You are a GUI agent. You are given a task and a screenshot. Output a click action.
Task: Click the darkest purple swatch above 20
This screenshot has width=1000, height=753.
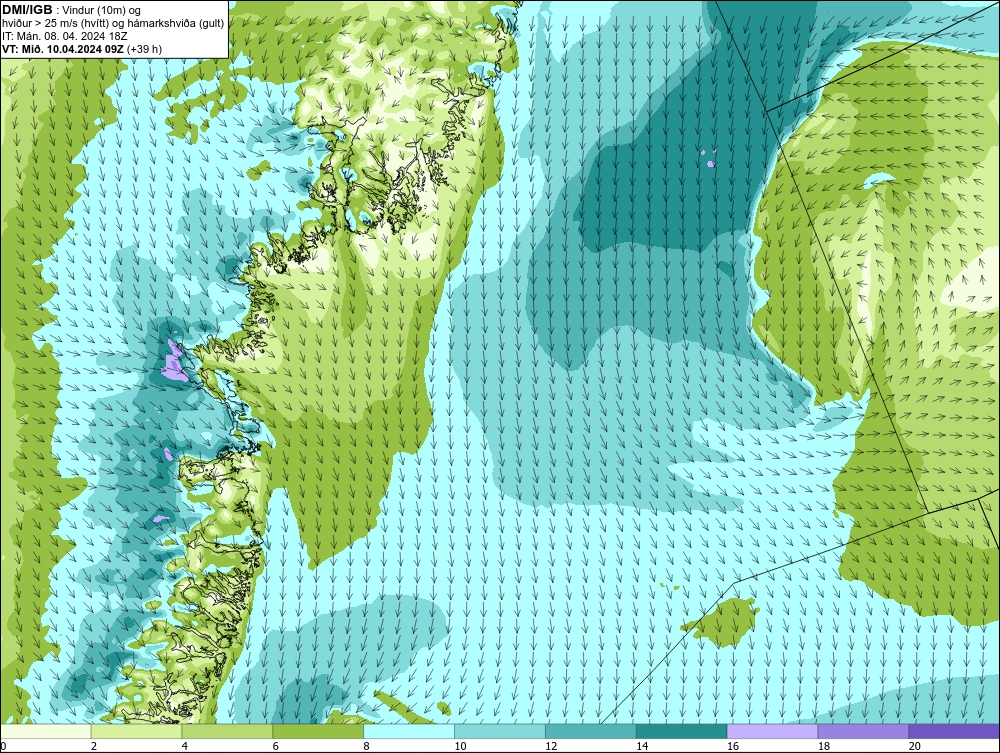[953, 731]
